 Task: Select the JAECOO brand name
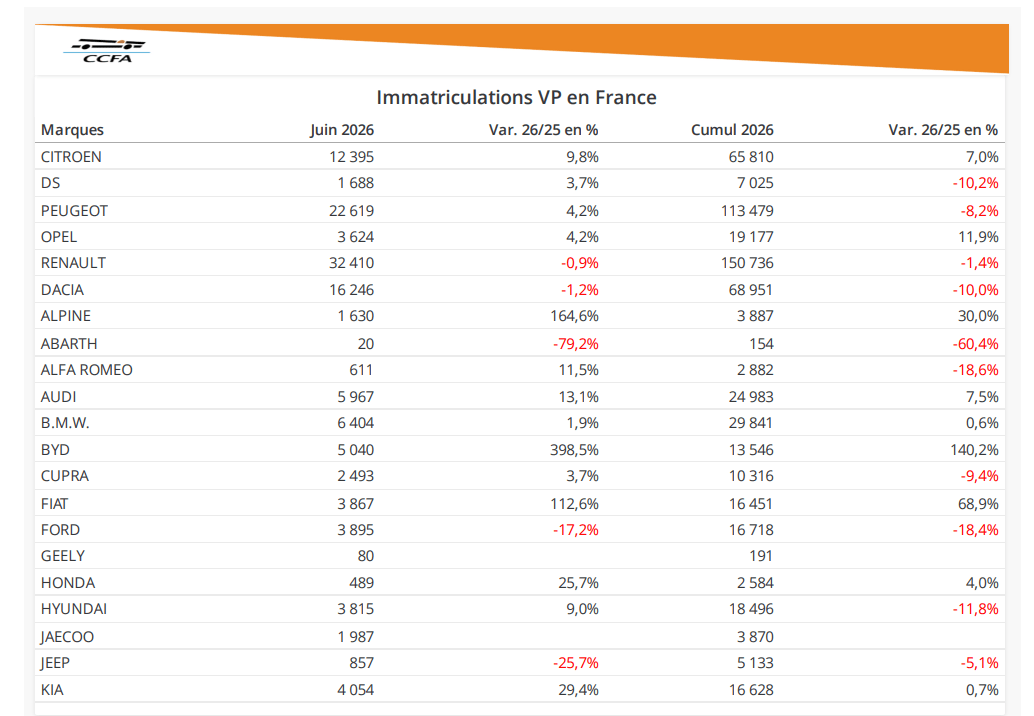[x=67, y=637]
